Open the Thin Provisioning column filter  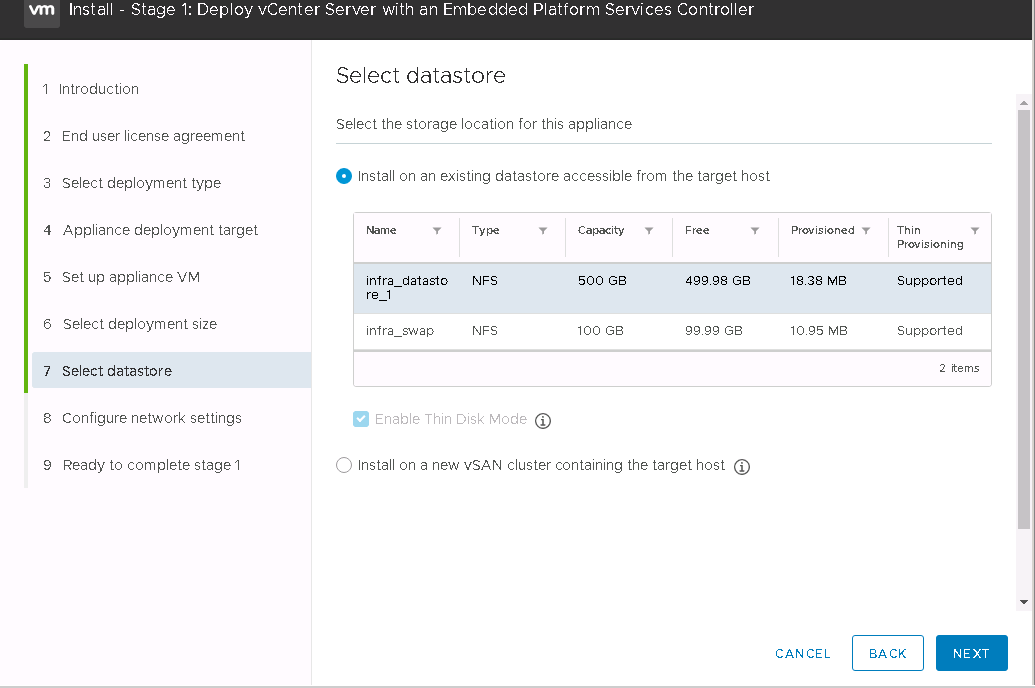(975, 231)
